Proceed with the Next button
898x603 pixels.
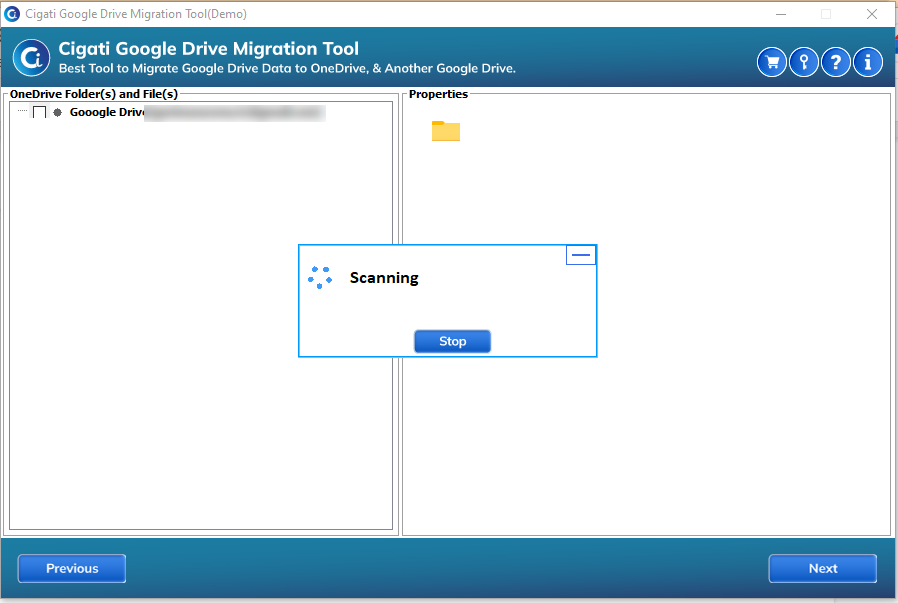tap(822, 568)
